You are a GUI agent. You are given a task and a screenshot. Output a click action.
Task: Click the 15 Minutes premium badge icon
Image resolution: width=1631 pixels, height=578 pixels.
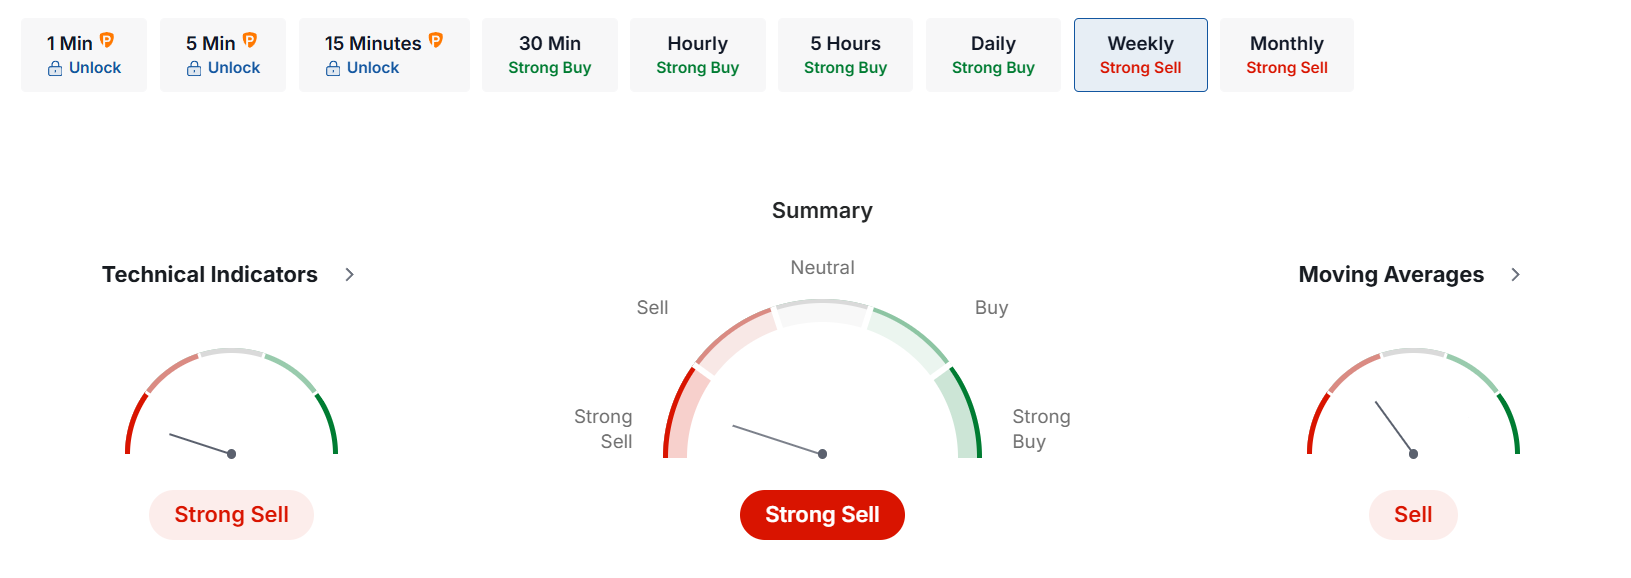[436, 40]
